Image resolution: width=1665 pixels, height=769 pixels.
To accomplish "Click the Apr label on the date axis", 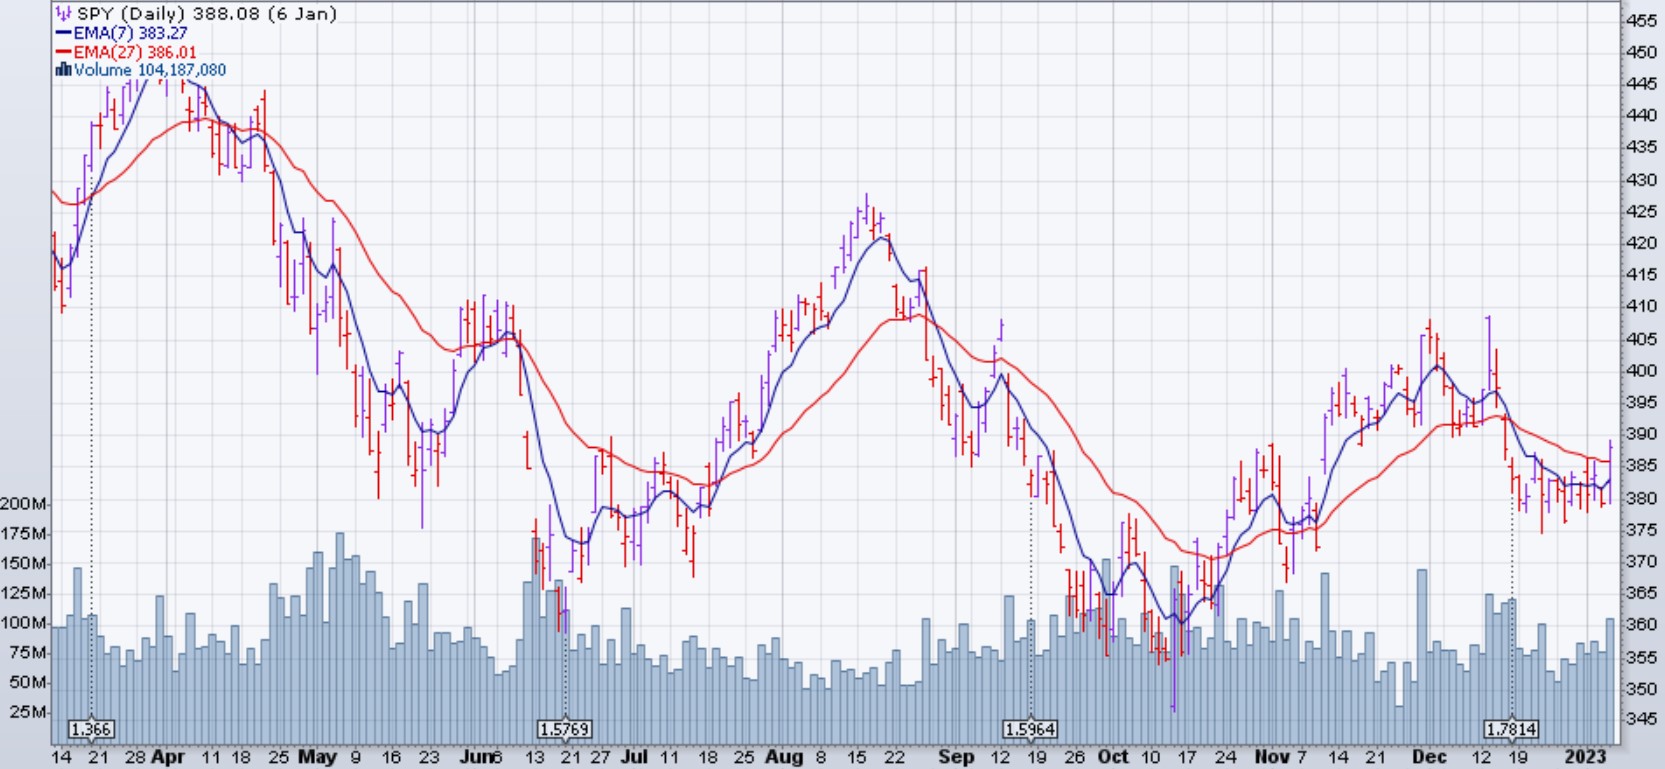I will [168, 757].
